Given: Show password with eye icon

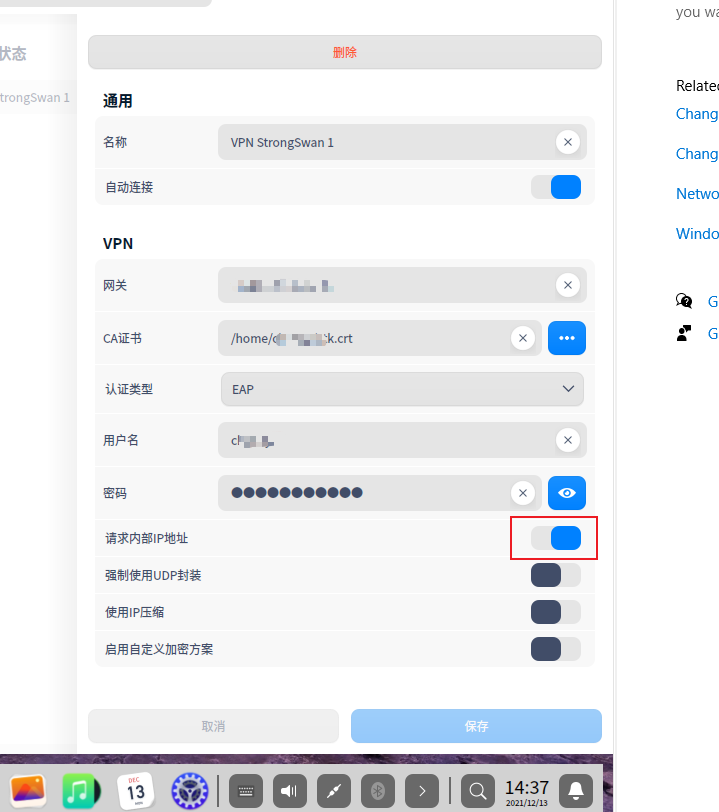Looking at the screenshot, I should [x=567, y=493].
